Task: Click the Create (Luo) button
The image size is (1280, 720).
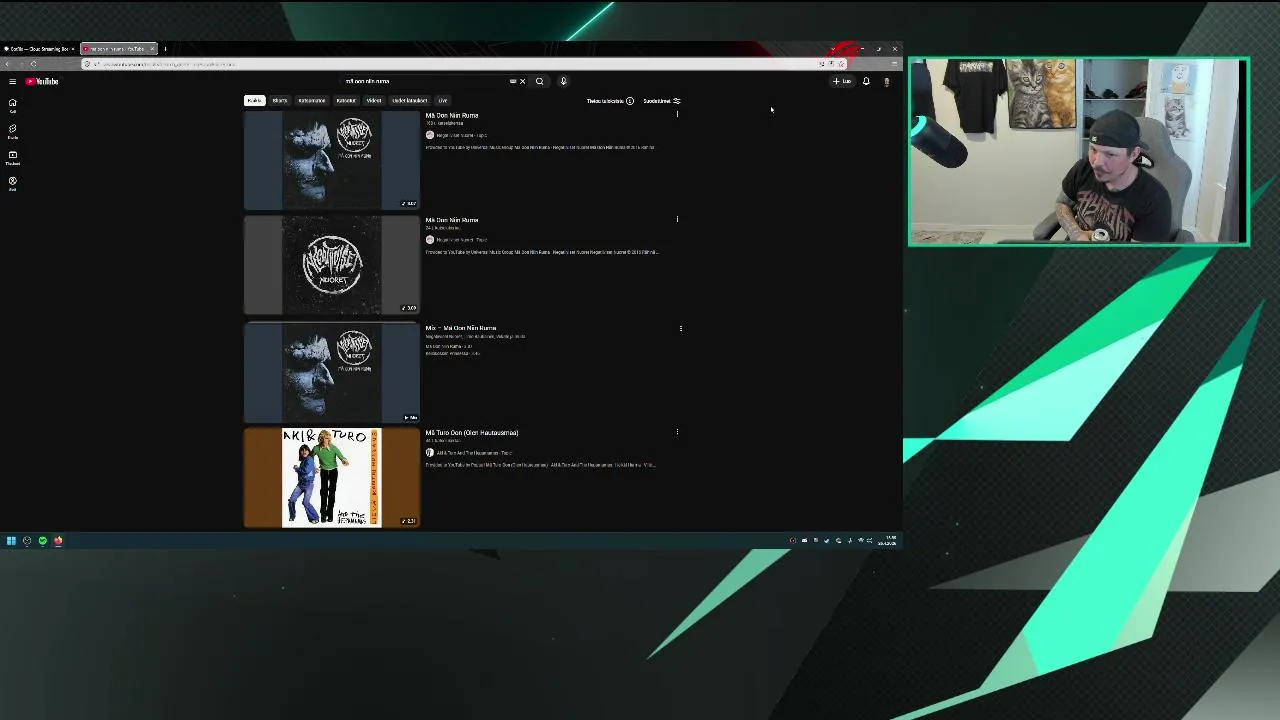Action: tap(842, 81)
